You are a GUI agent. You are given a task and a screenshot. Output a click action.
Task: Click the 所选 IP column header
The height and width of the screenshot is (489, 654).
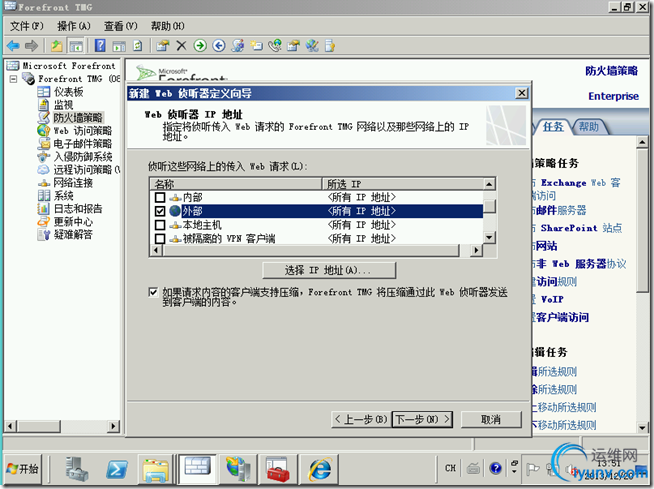pyautogui.click(x=402, y=184)
